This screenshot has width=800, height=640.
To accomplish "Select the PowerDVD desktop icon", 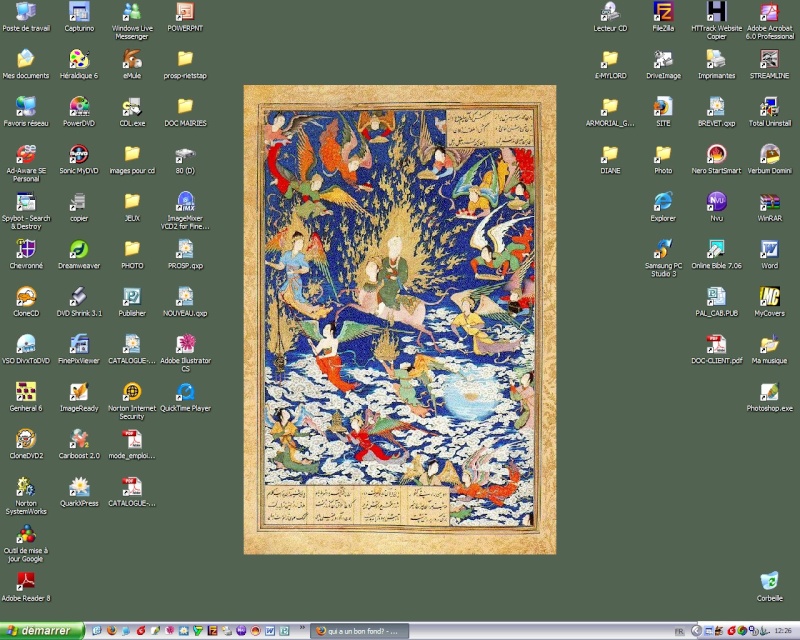I will pos(79,111).
